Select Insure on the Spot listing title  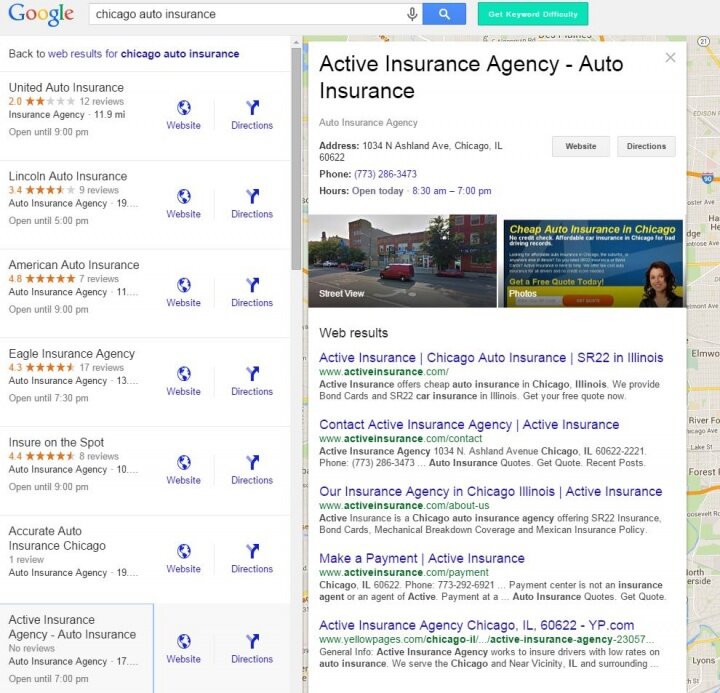56,442
